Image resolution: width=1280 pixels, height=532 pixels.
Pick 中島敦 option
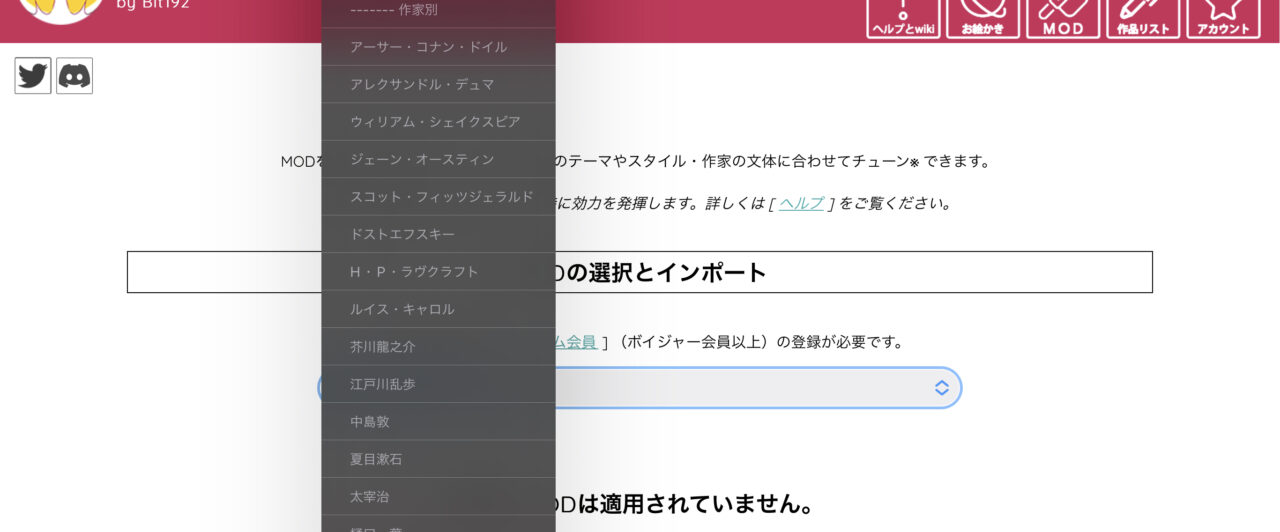pyautogui.click(x=438, y=422)
